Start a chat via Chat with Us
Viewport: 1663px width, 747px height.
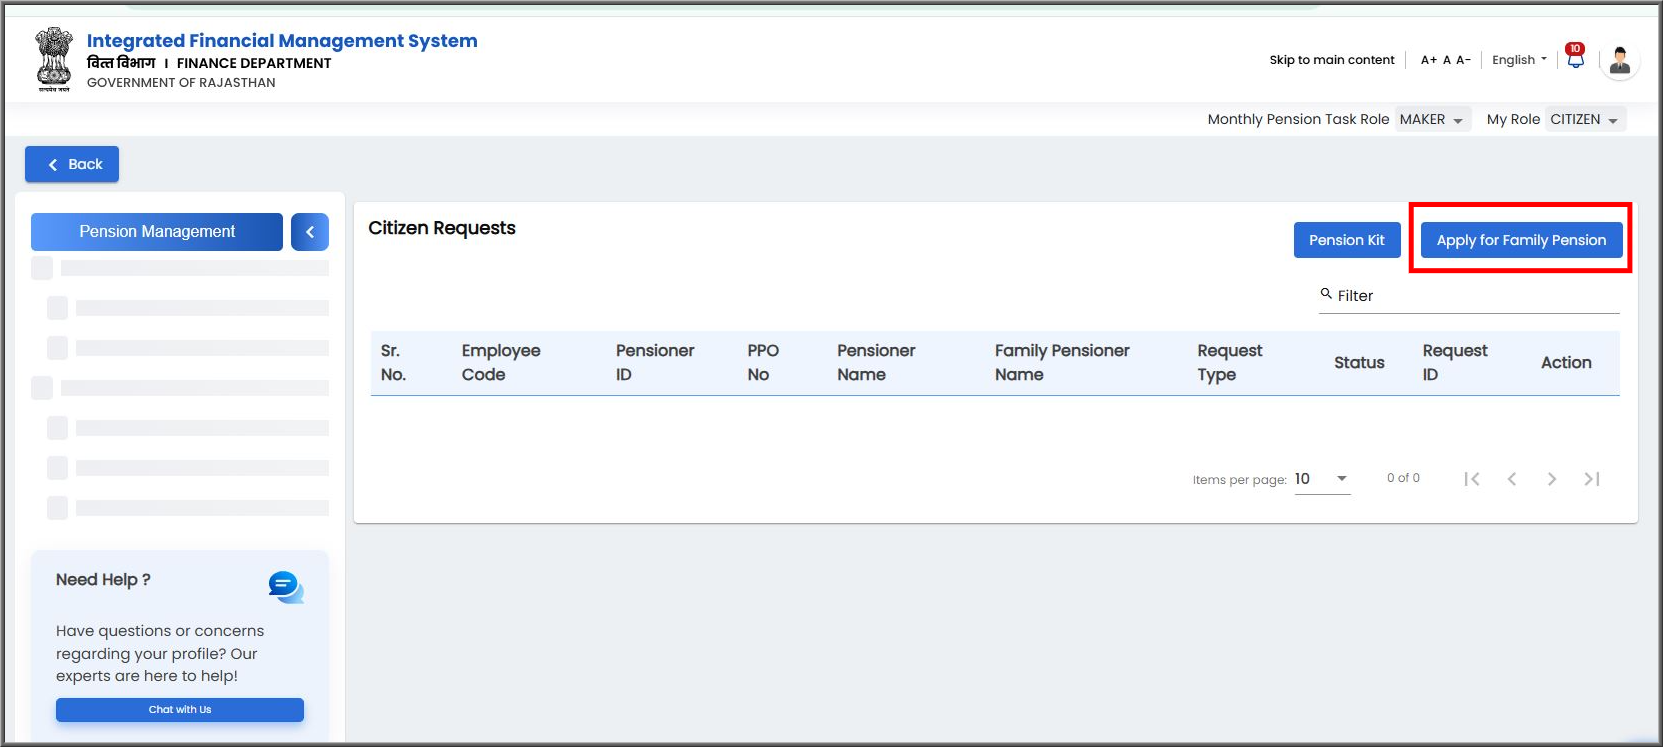pos(180,710)
